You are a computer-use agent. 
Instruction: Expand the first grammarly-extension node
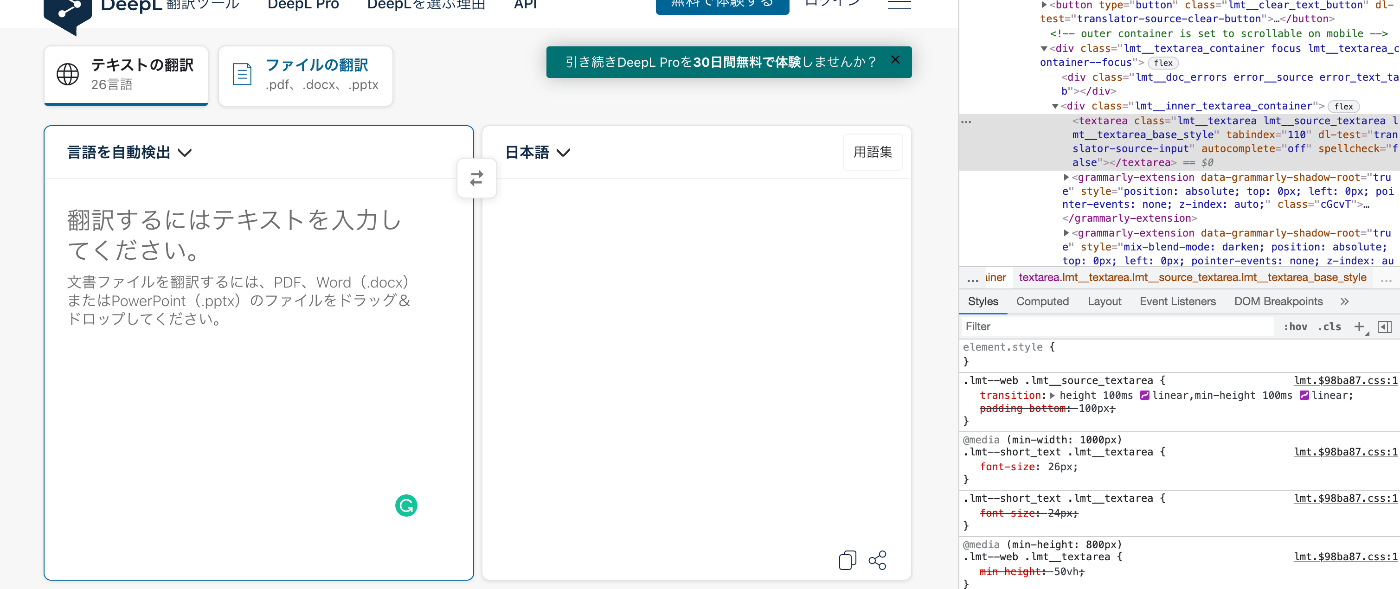[x=1066, y=176]
